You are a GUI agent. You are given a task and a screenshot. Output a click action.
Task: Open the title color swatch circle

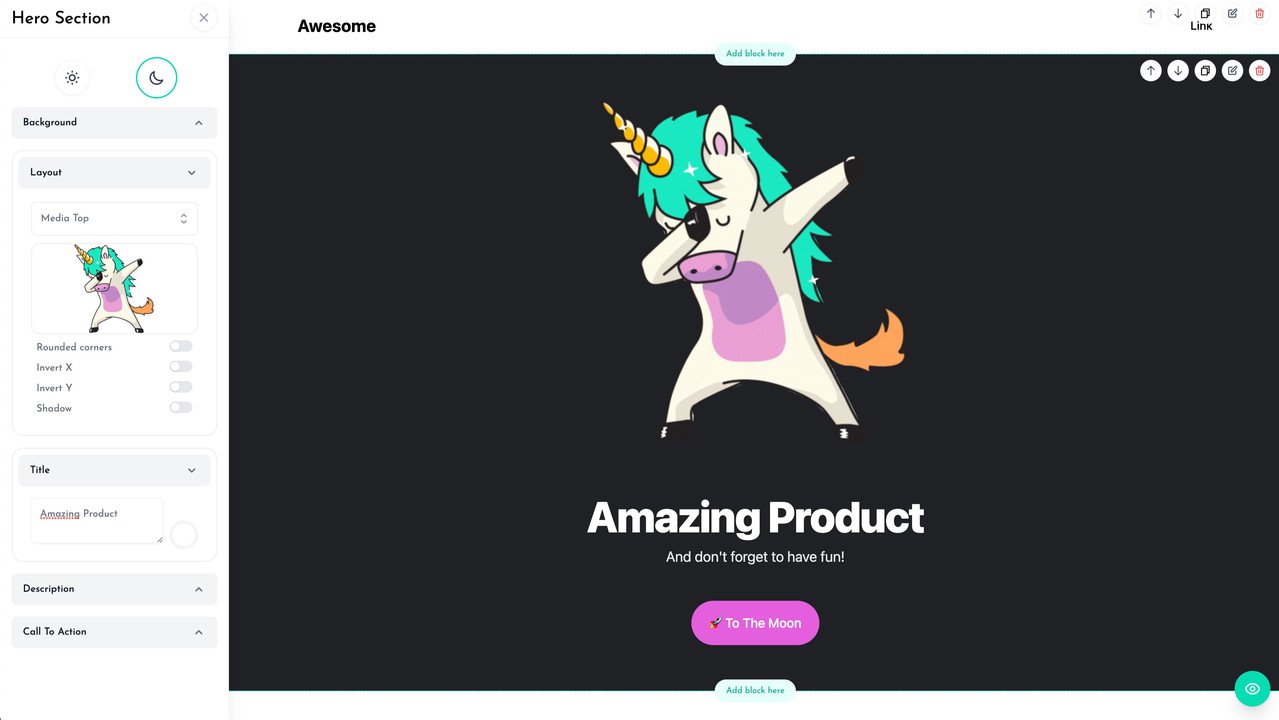point(184,535)
